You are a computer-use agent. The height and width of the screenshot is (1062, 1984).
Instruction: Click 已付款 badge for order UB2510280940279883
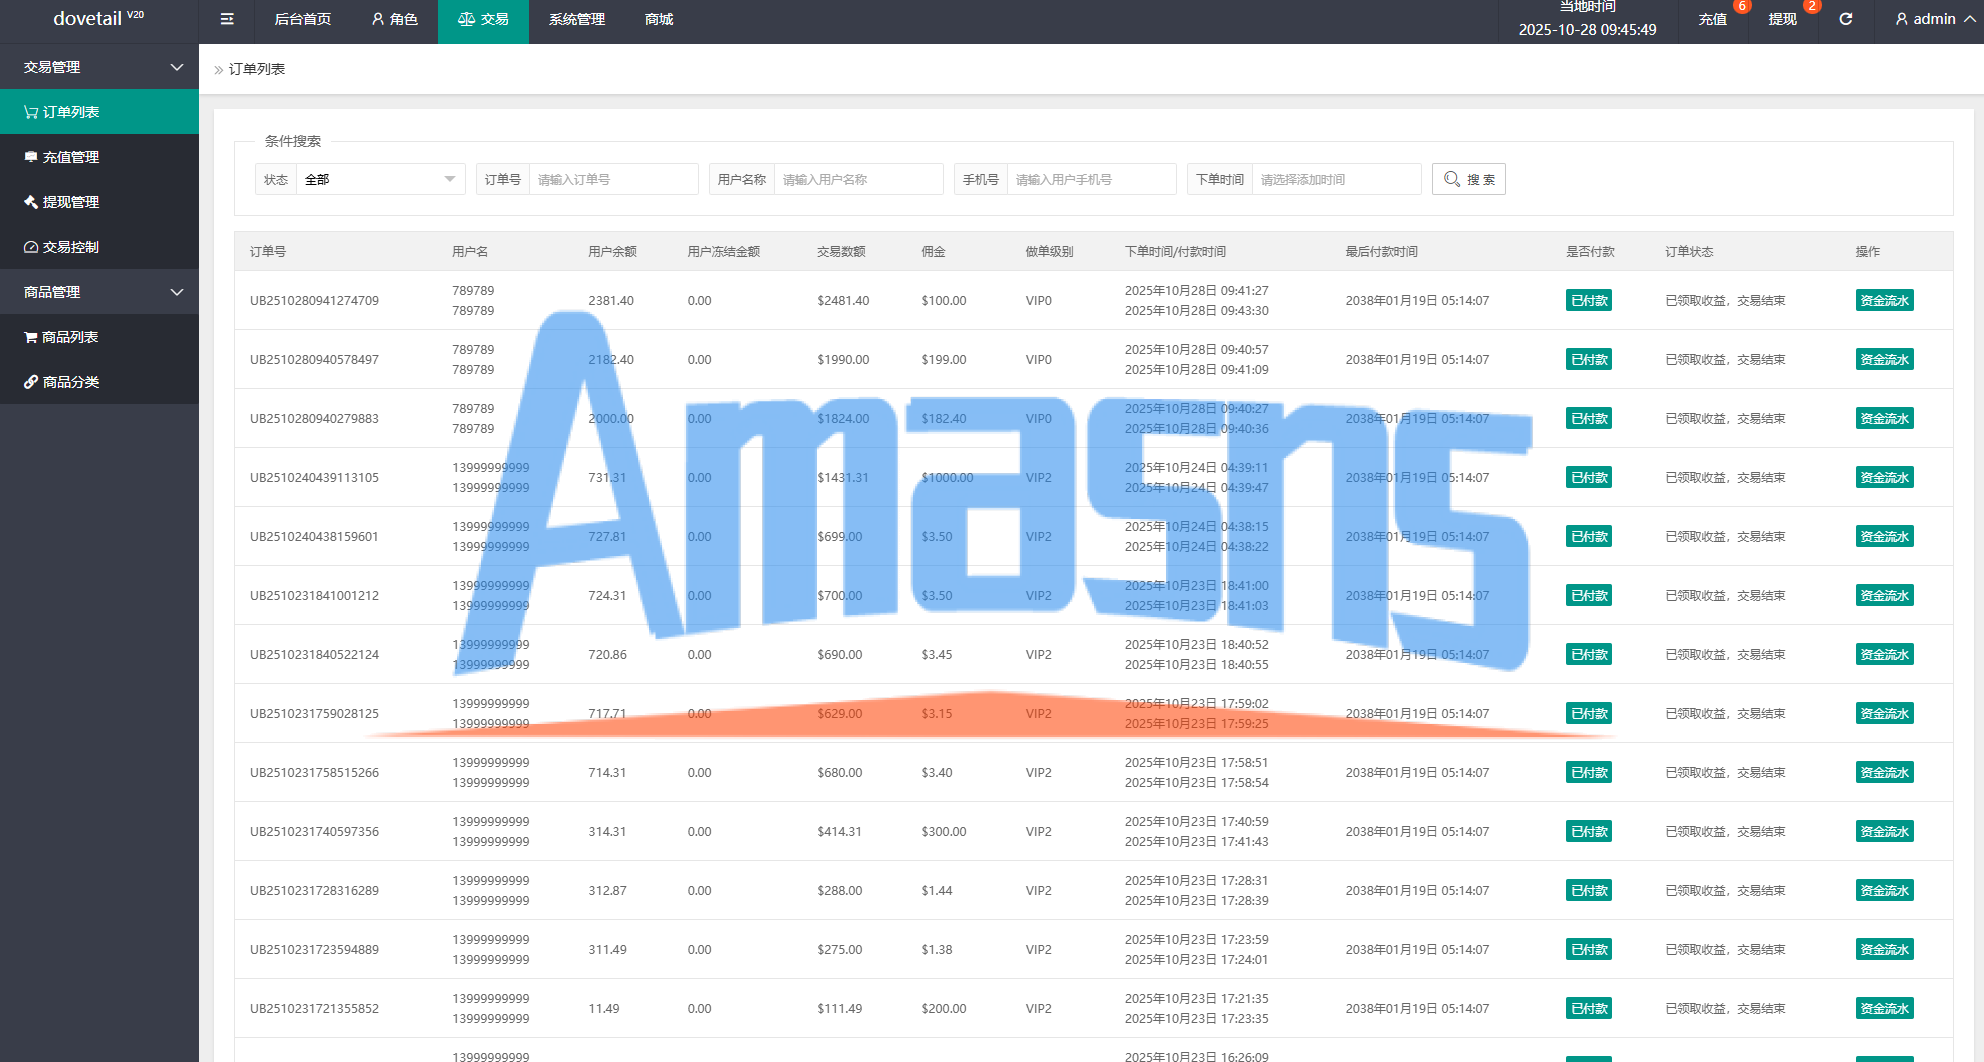click(x=1588, y=418)
